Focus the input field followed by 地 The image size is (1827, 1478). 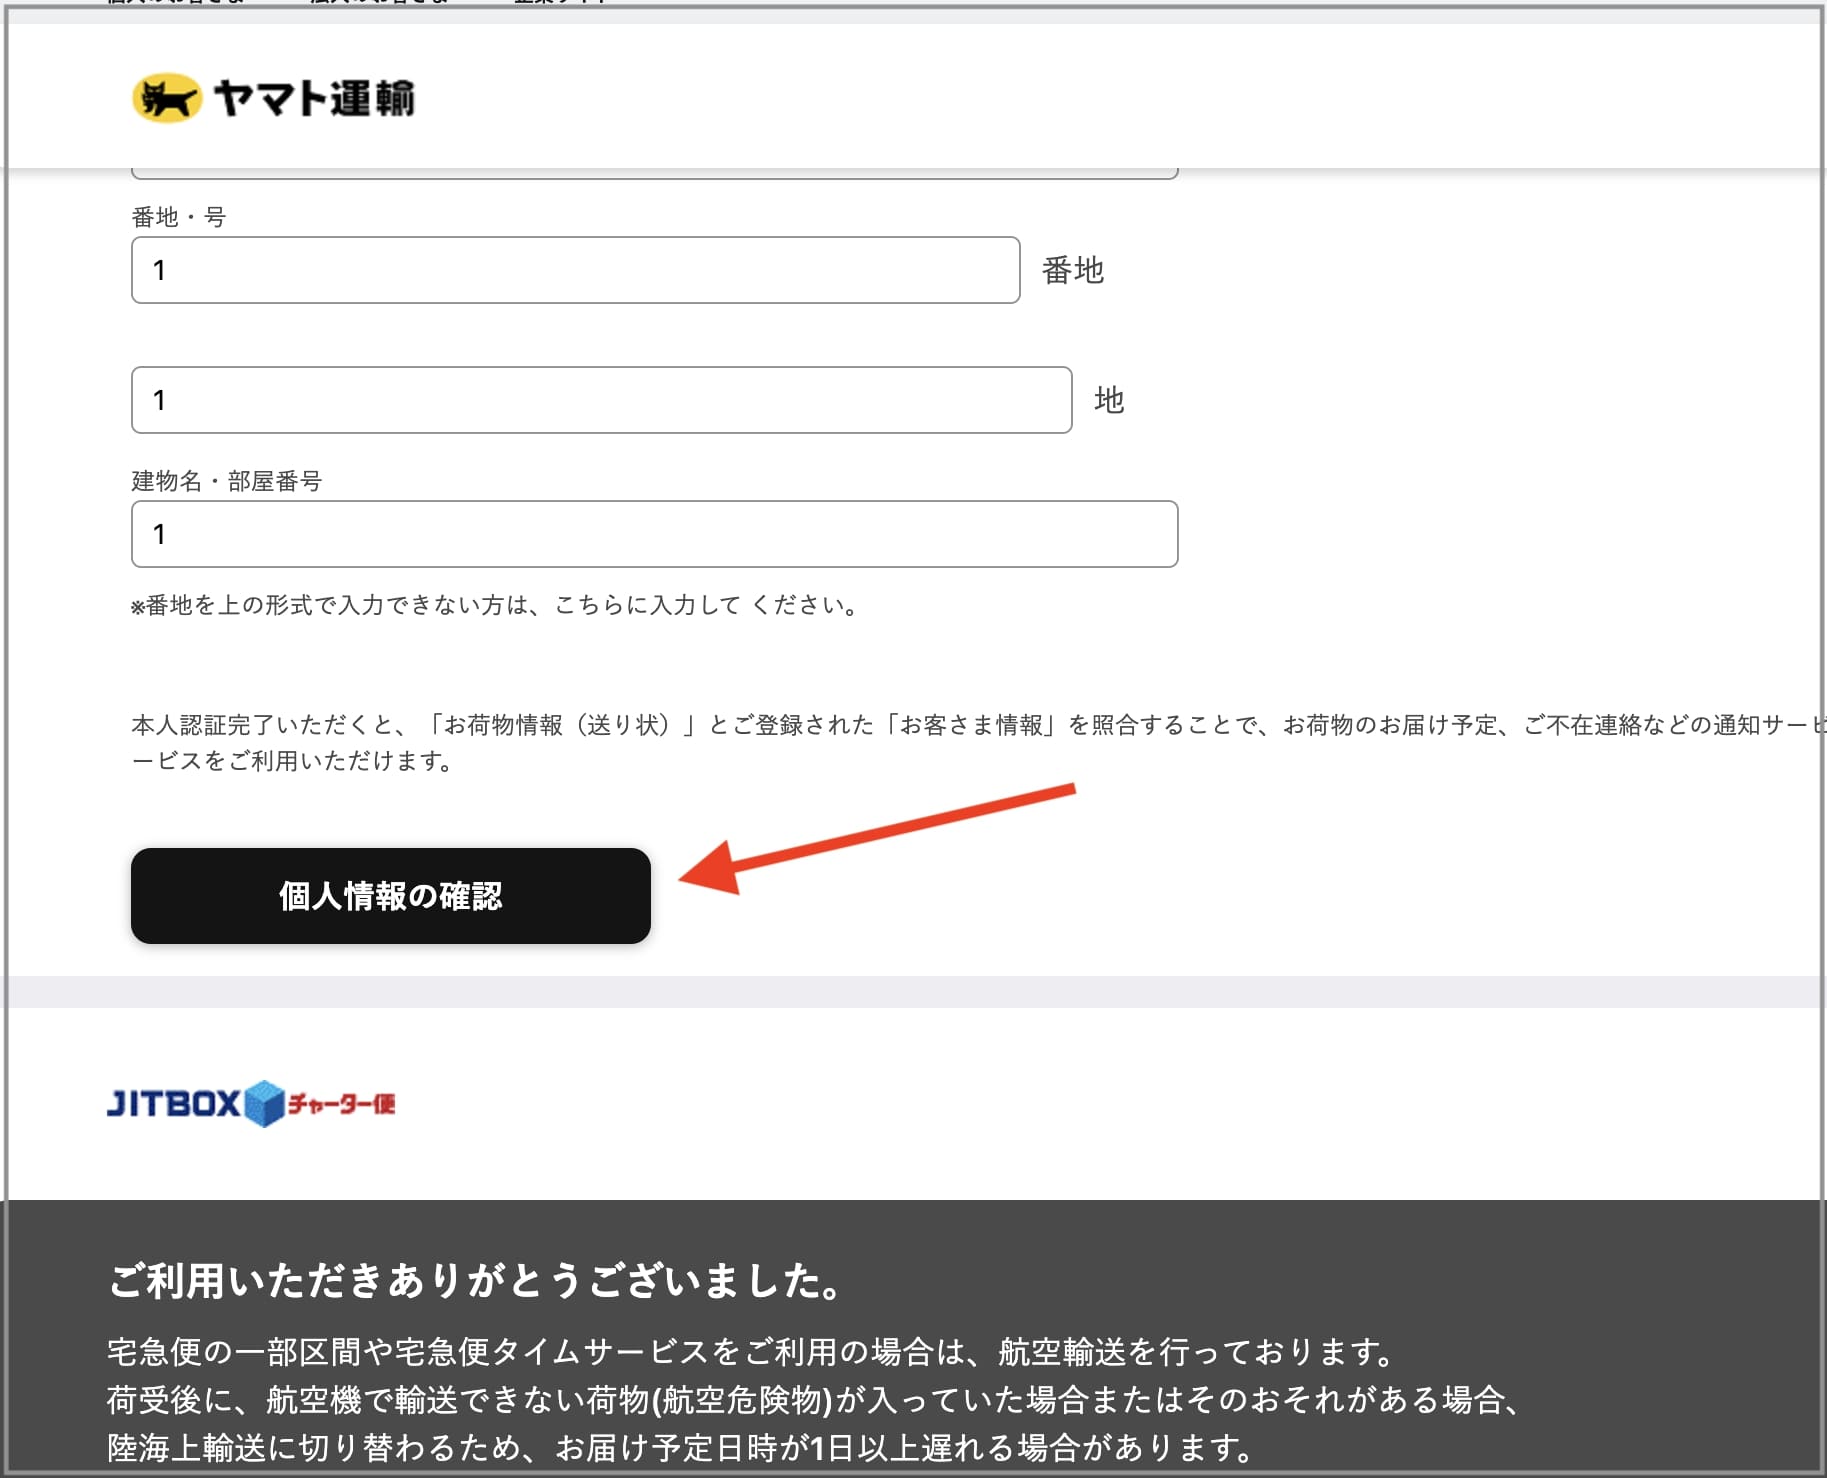(601, 400)
